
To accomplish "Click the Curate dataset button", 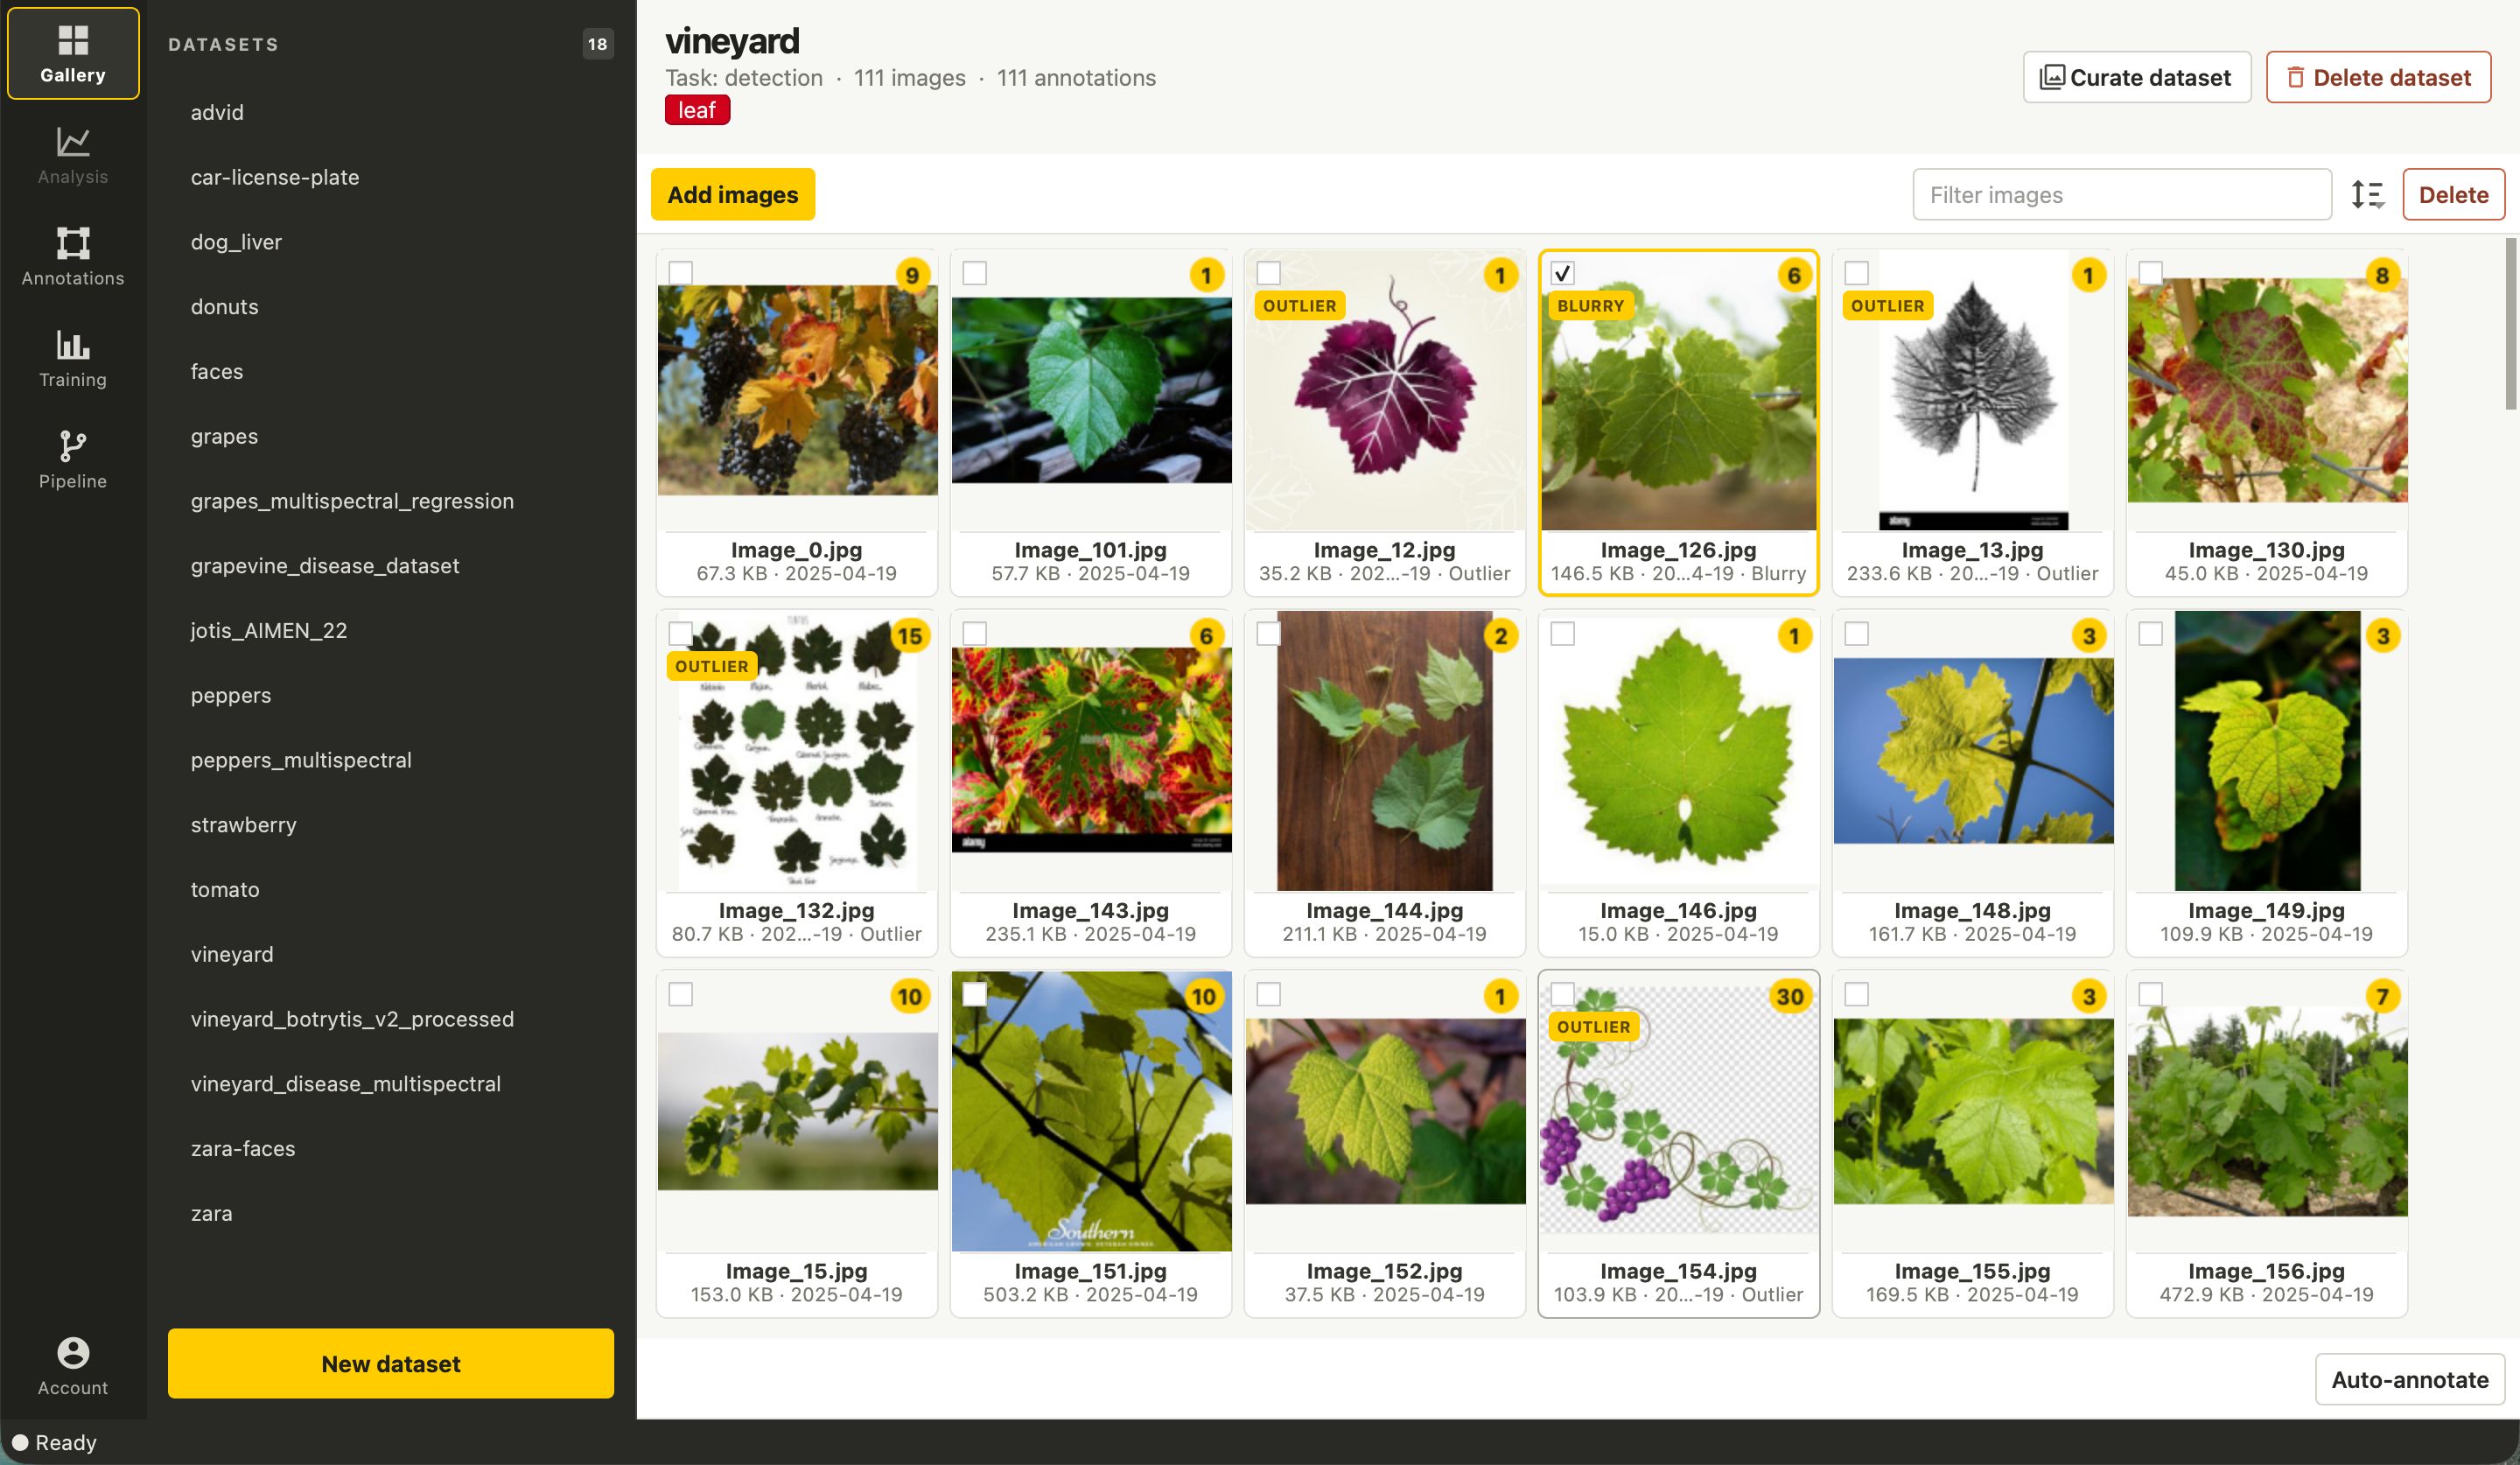I will pyautogui.click(x=2137, y=77).
